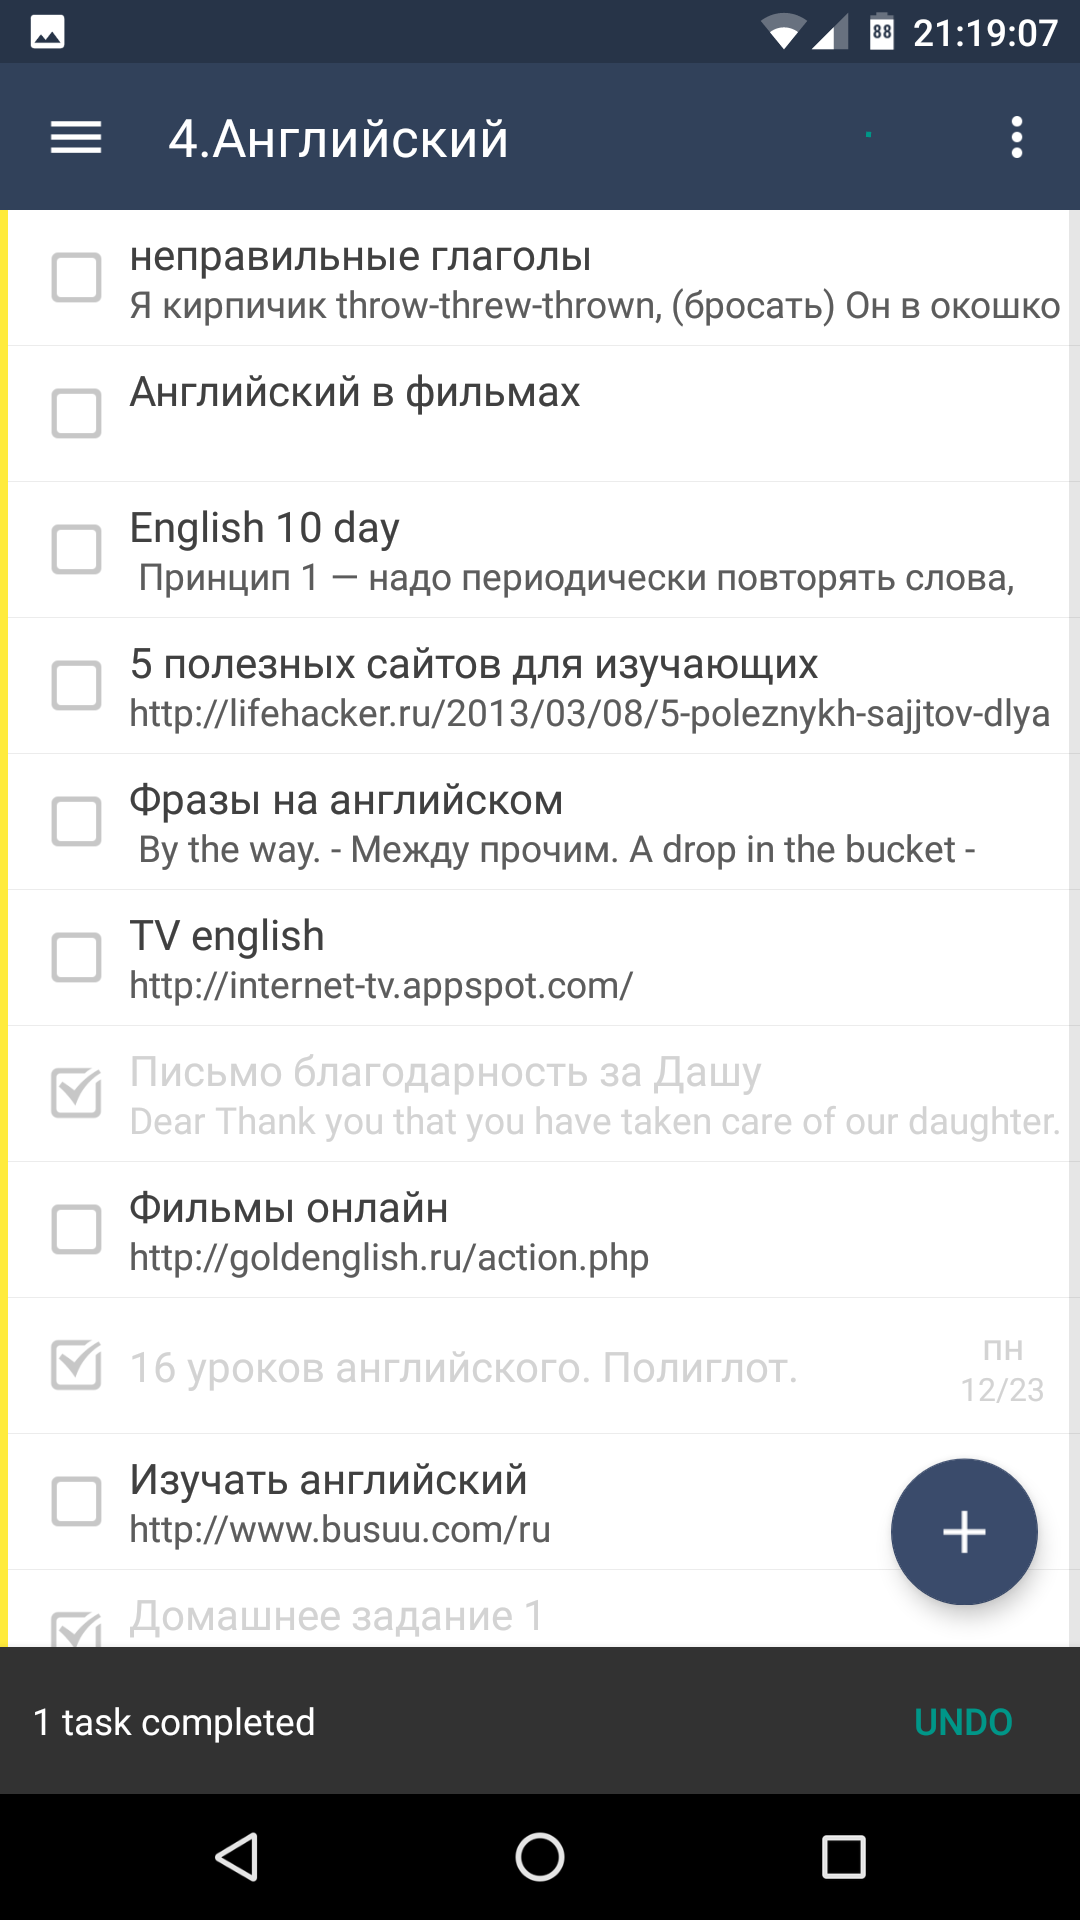
Task: Mark 'Английский в фильмах' as completed
Action: (x=77, y=413)
